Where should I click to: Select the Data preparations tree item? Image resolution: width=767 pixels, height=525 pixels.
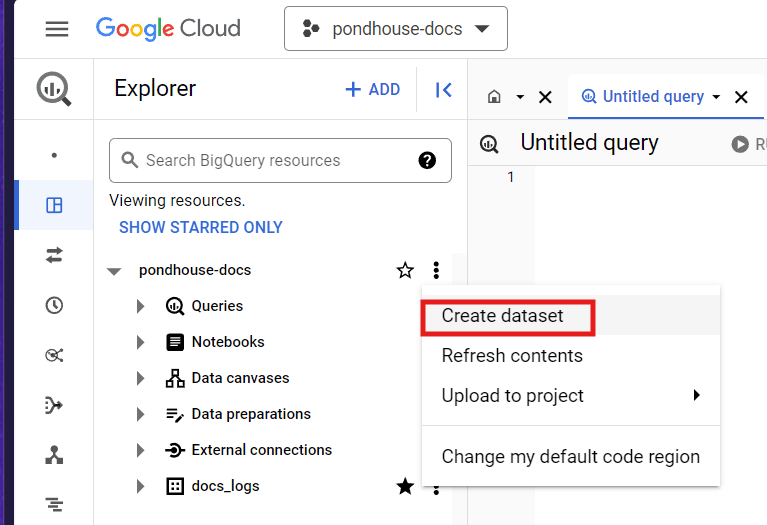tap(251, 414)
